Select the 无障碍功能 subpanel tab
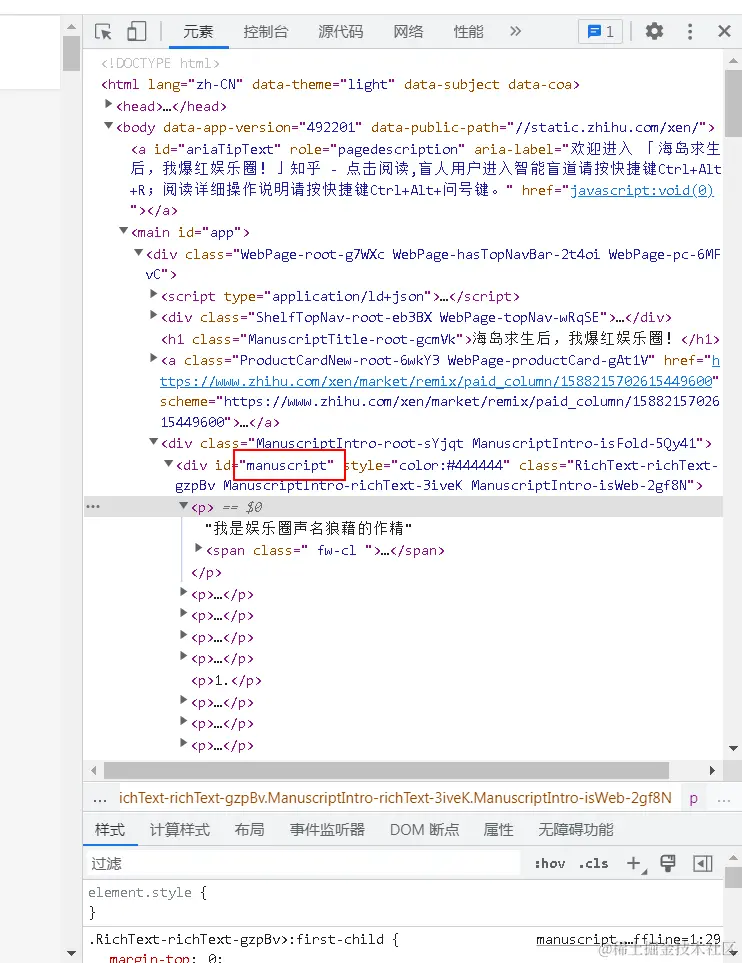The width and height of the screenshot is (742, 963). (576, 830)
